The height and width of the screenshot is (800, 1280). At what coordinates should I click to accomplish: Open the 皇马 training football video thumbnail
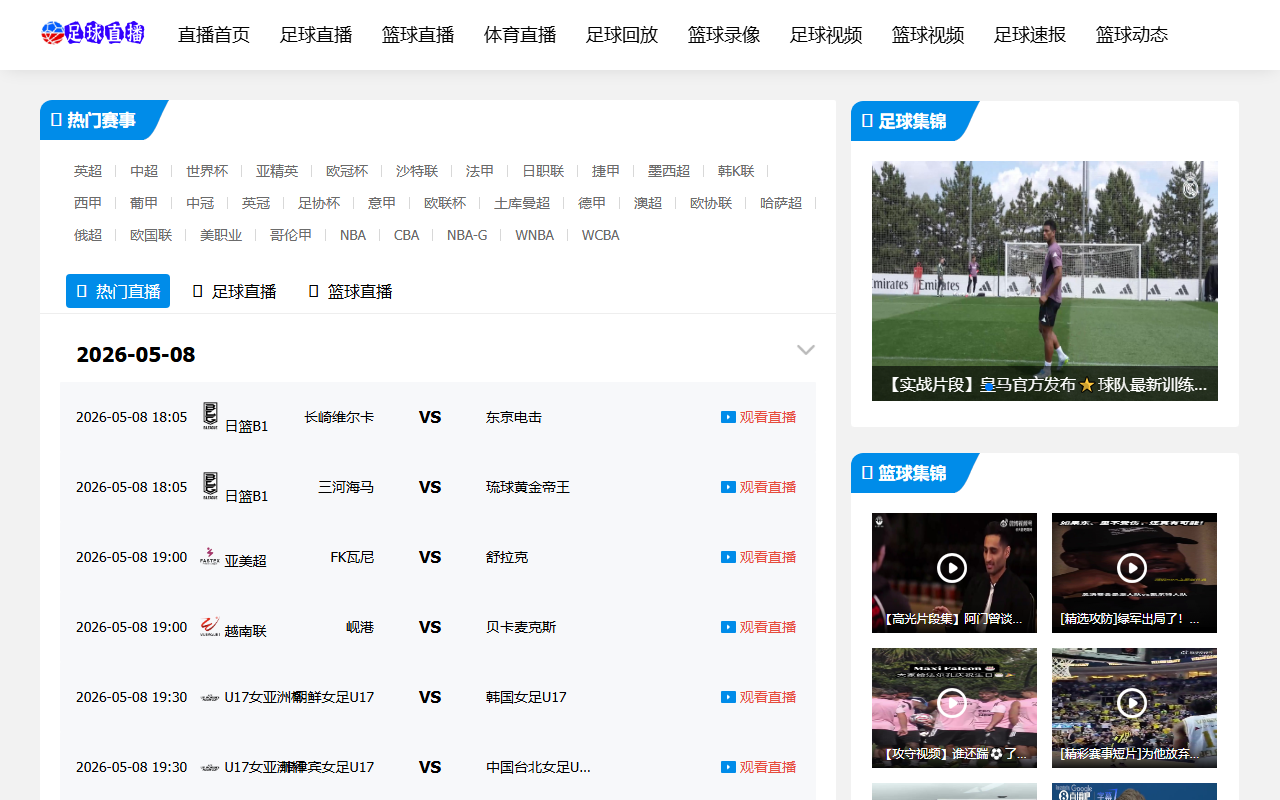[1045, 281]
